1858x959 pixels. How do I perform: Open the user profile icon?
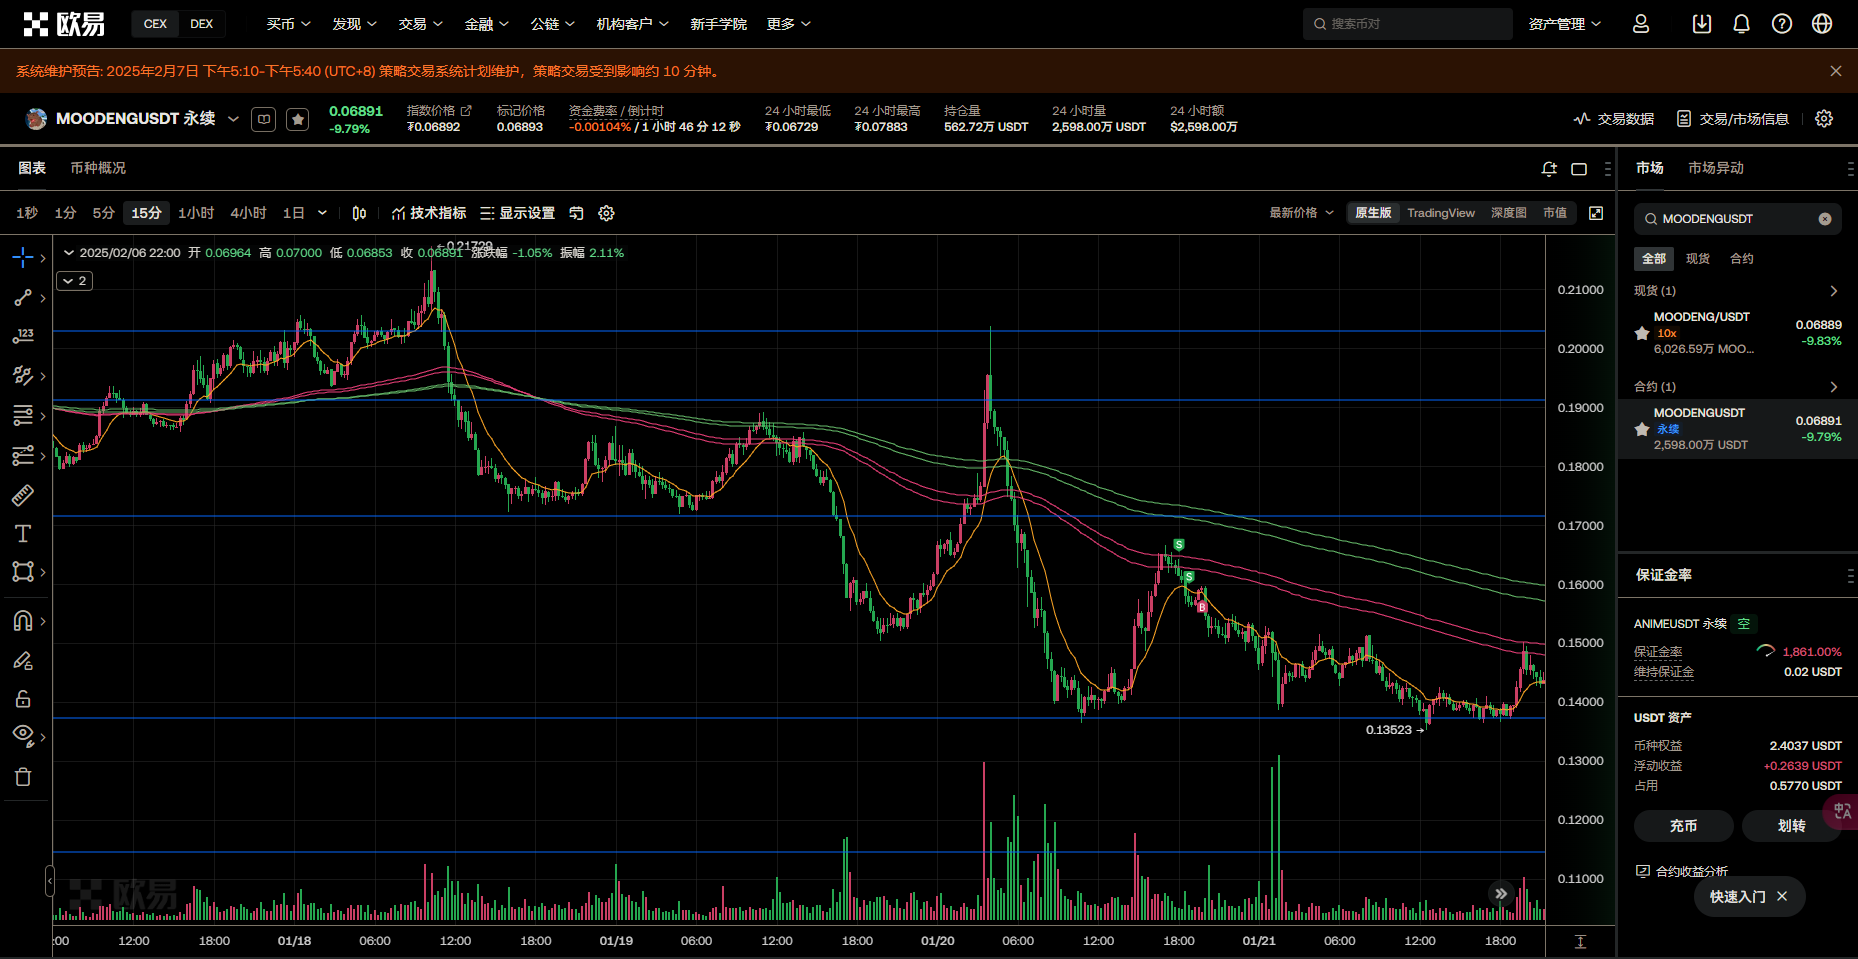click(1641, 24)
